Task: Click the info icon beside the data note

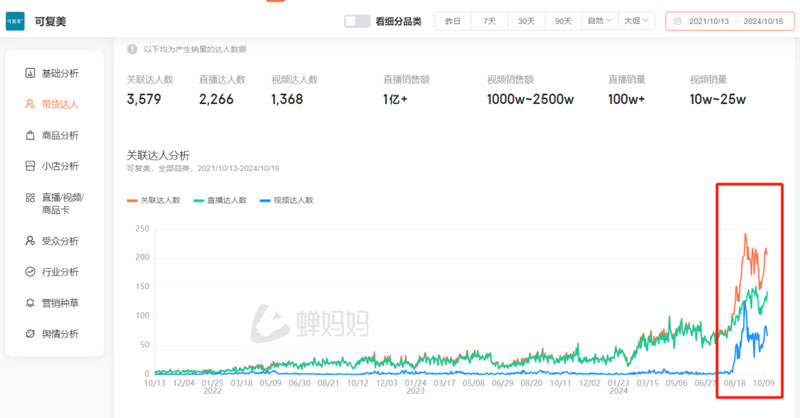Action: tap(132, 48)
